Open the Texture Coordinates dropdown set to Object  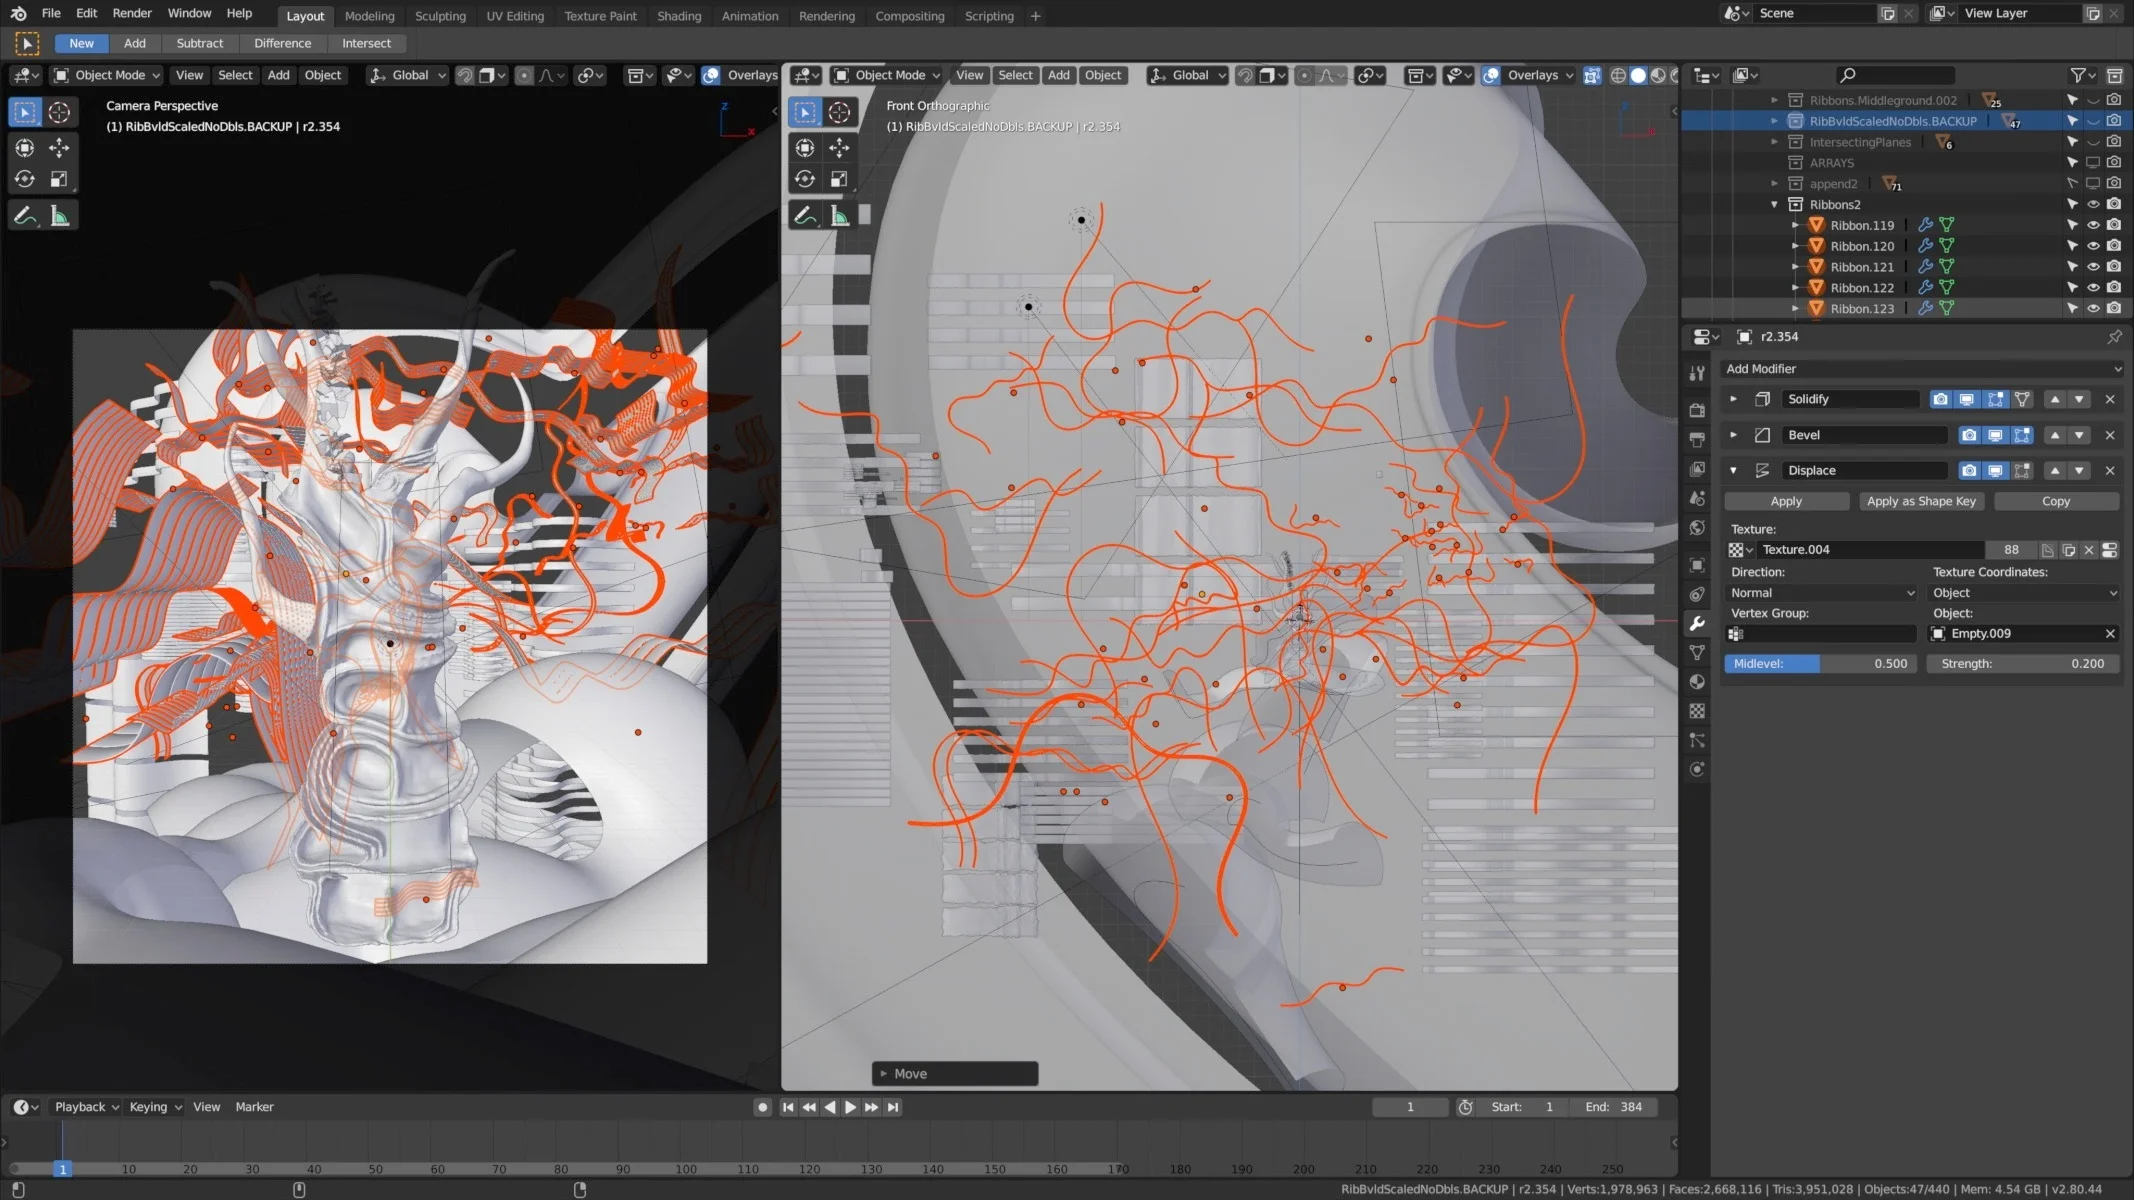[x=2024, y=593]
